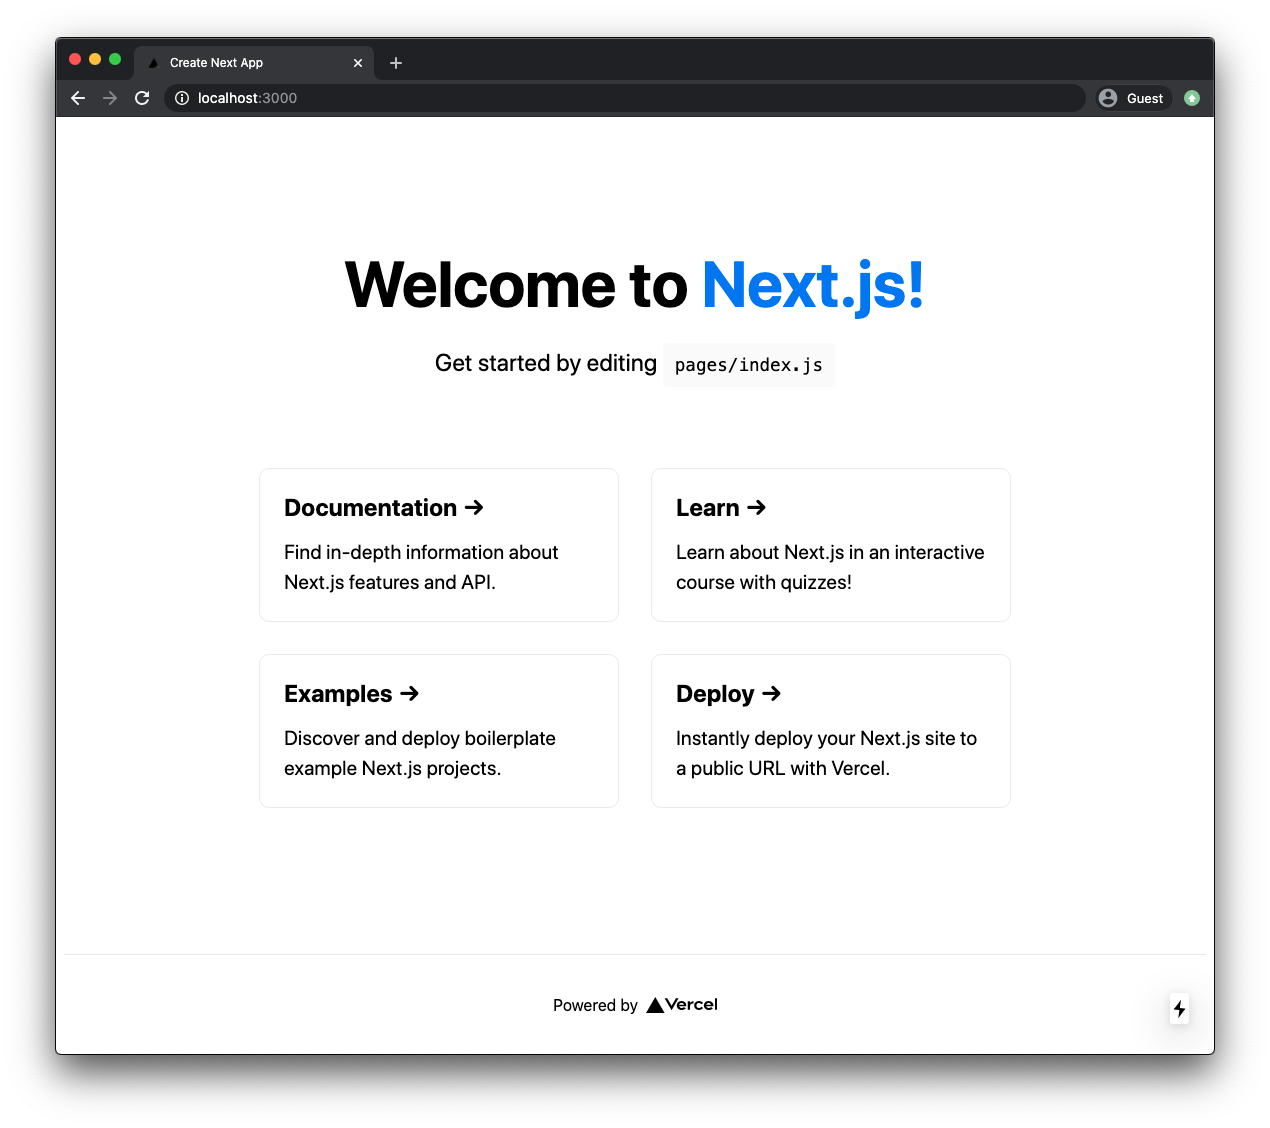The image size is (1270, 1128).
Task: Click the Next.js lightning bolt indicator
Action: [x=1180, y=1009]
